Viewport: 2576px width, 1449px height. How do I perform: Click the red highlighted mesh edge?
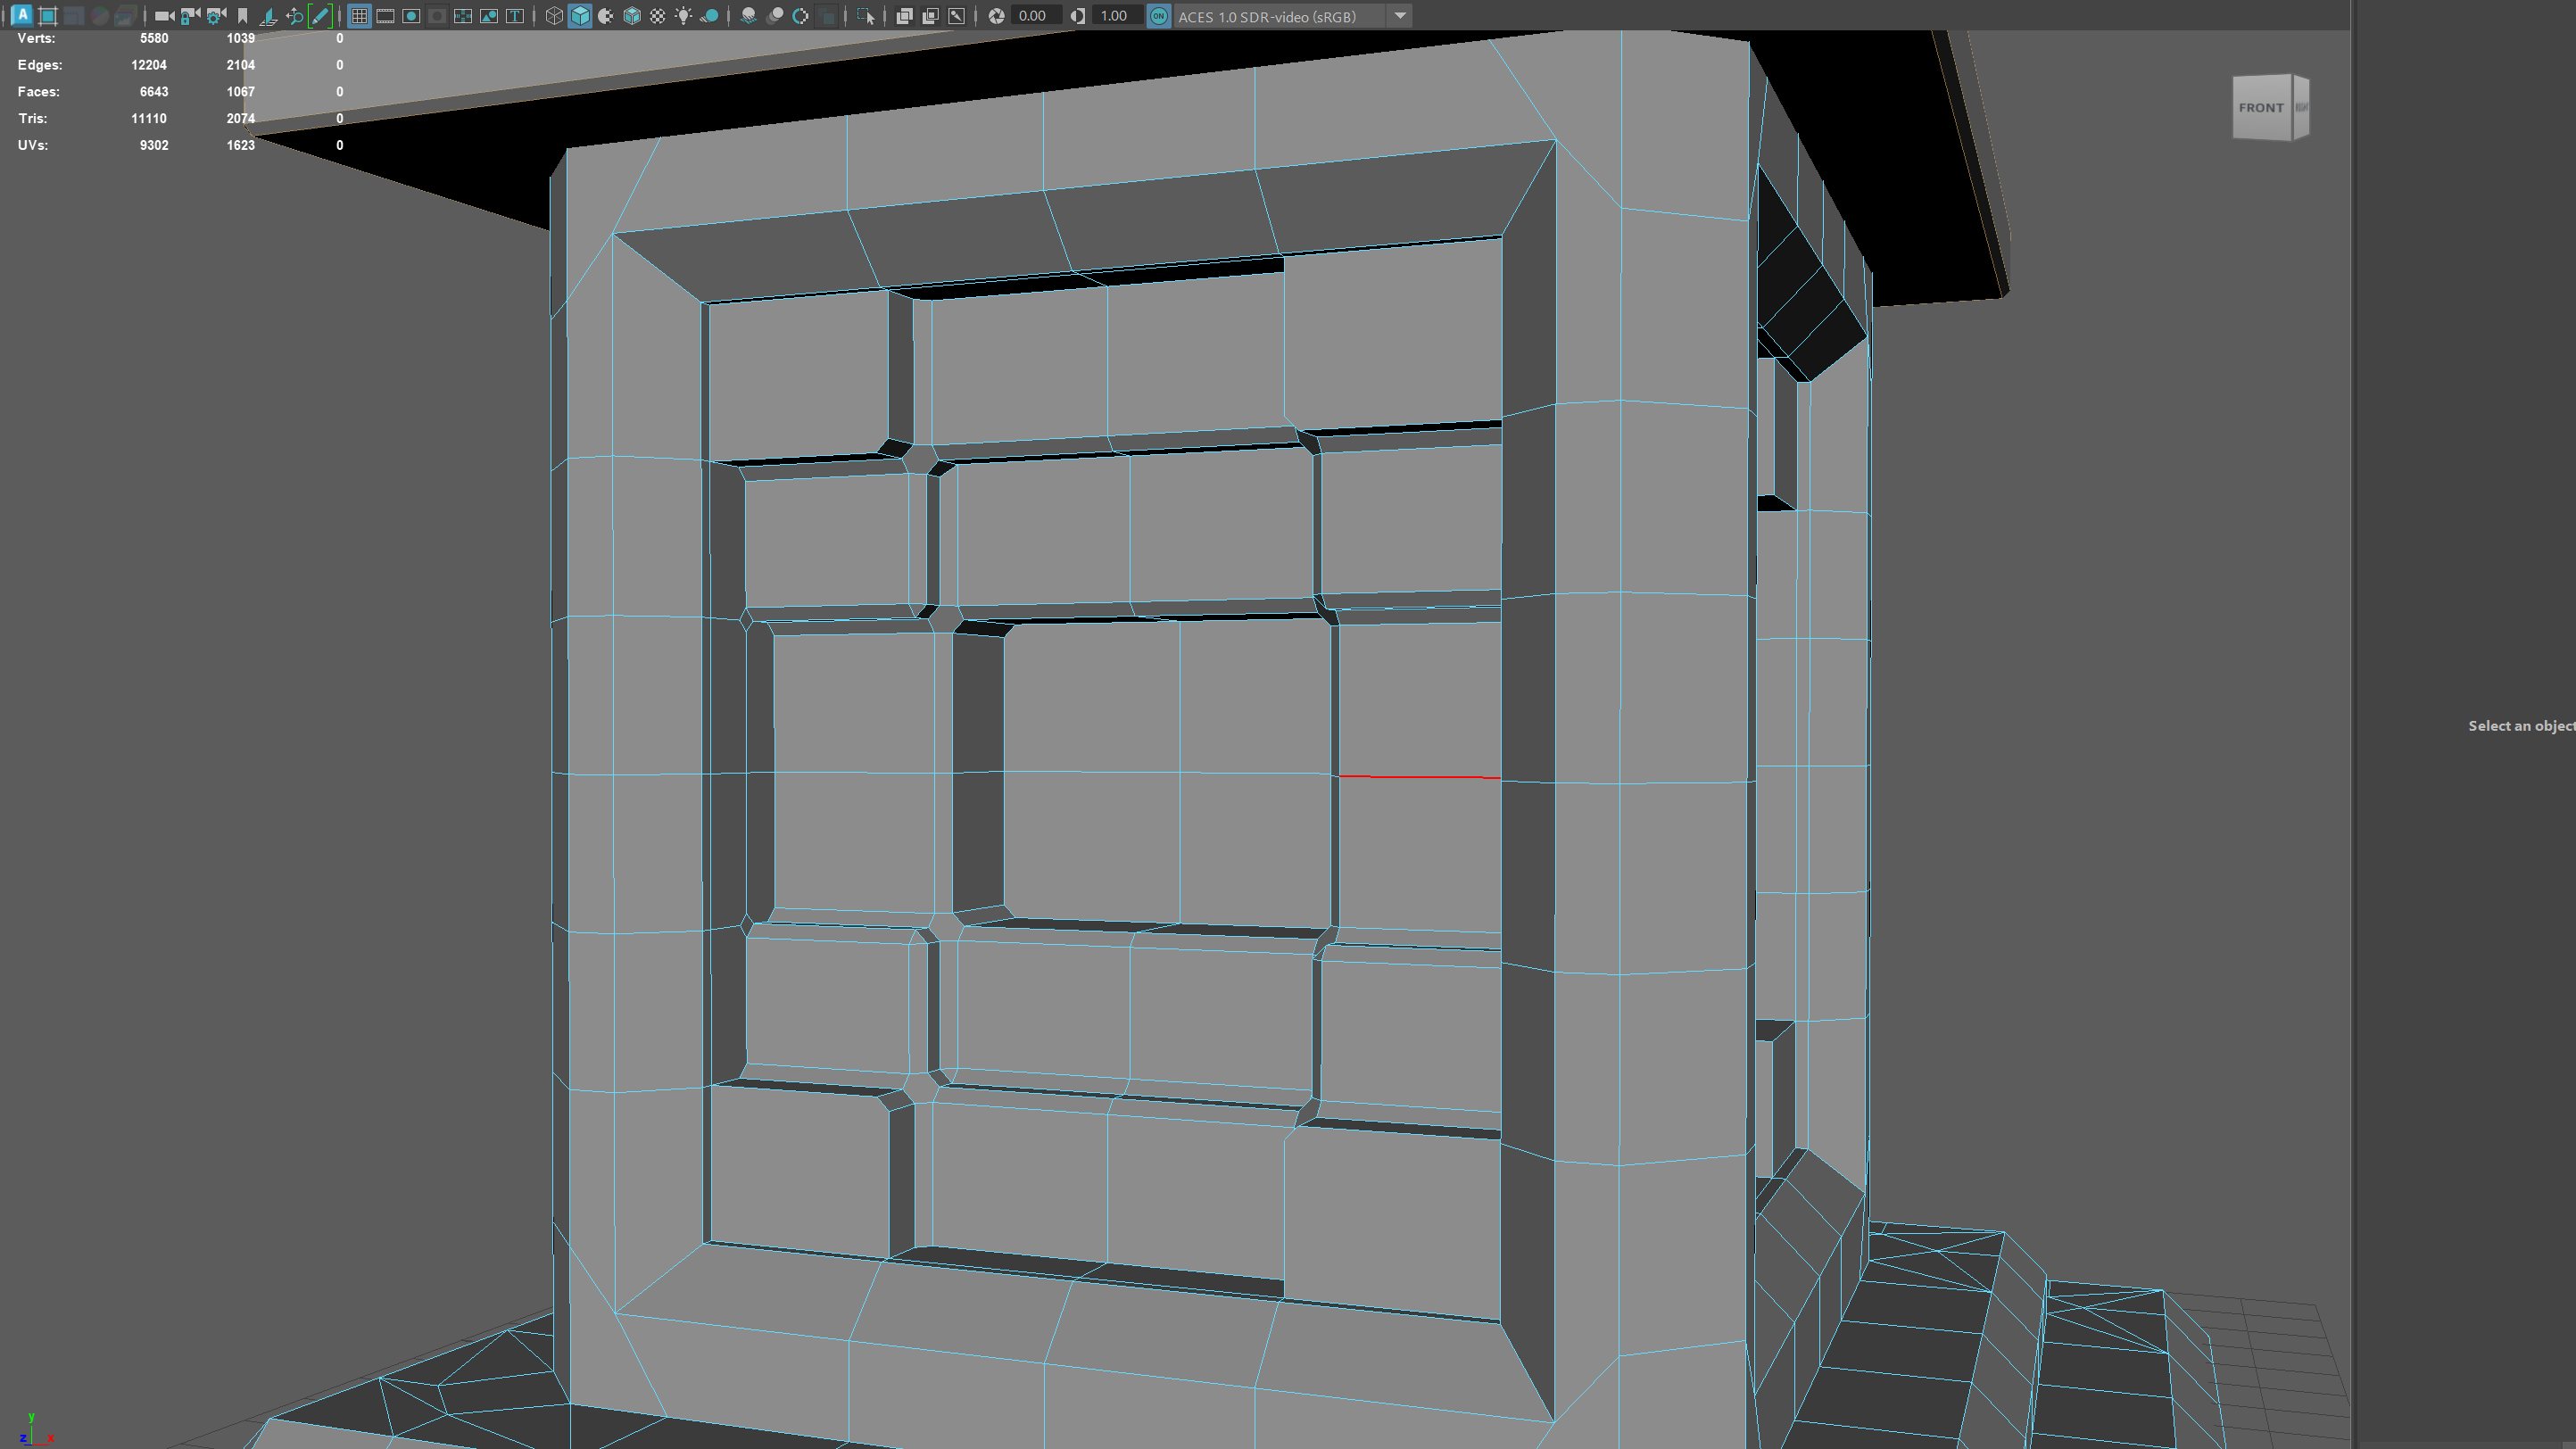(1419, 776)
